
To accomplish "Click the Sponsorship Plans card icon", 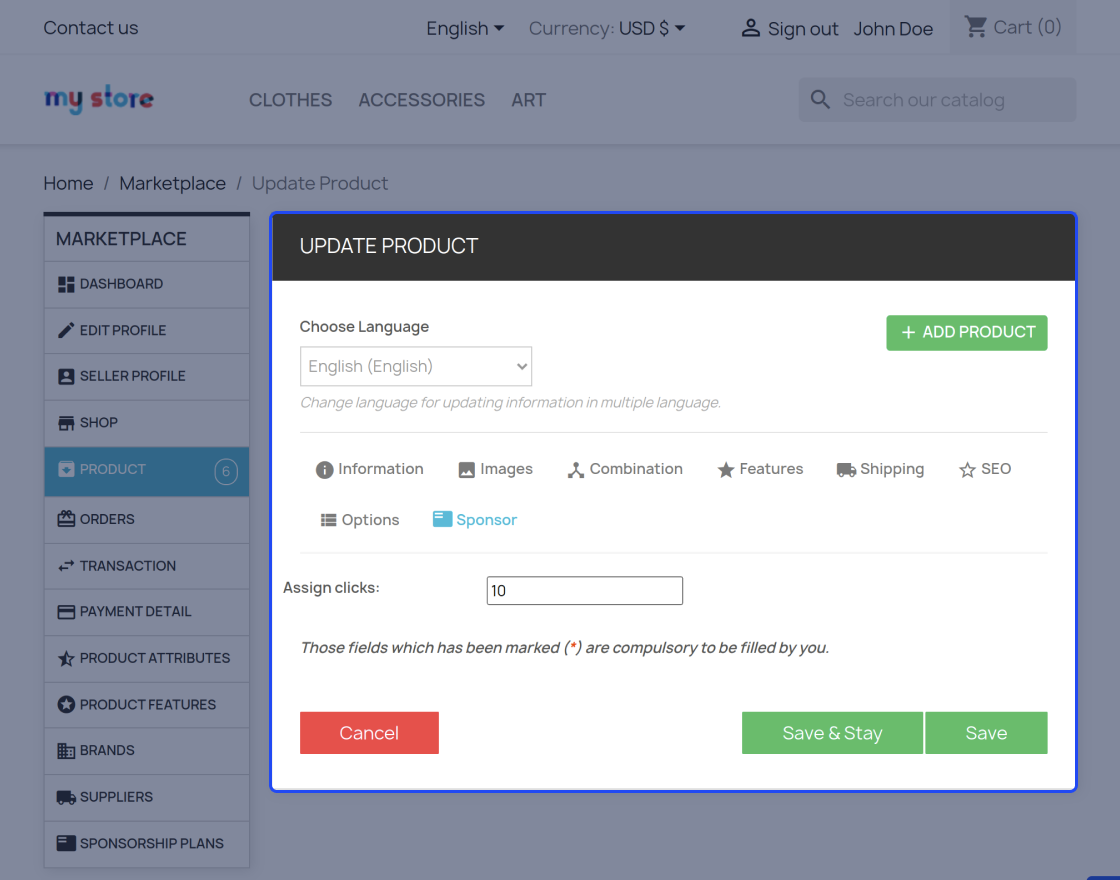I will pyautogui.click(x=66, y=844).
